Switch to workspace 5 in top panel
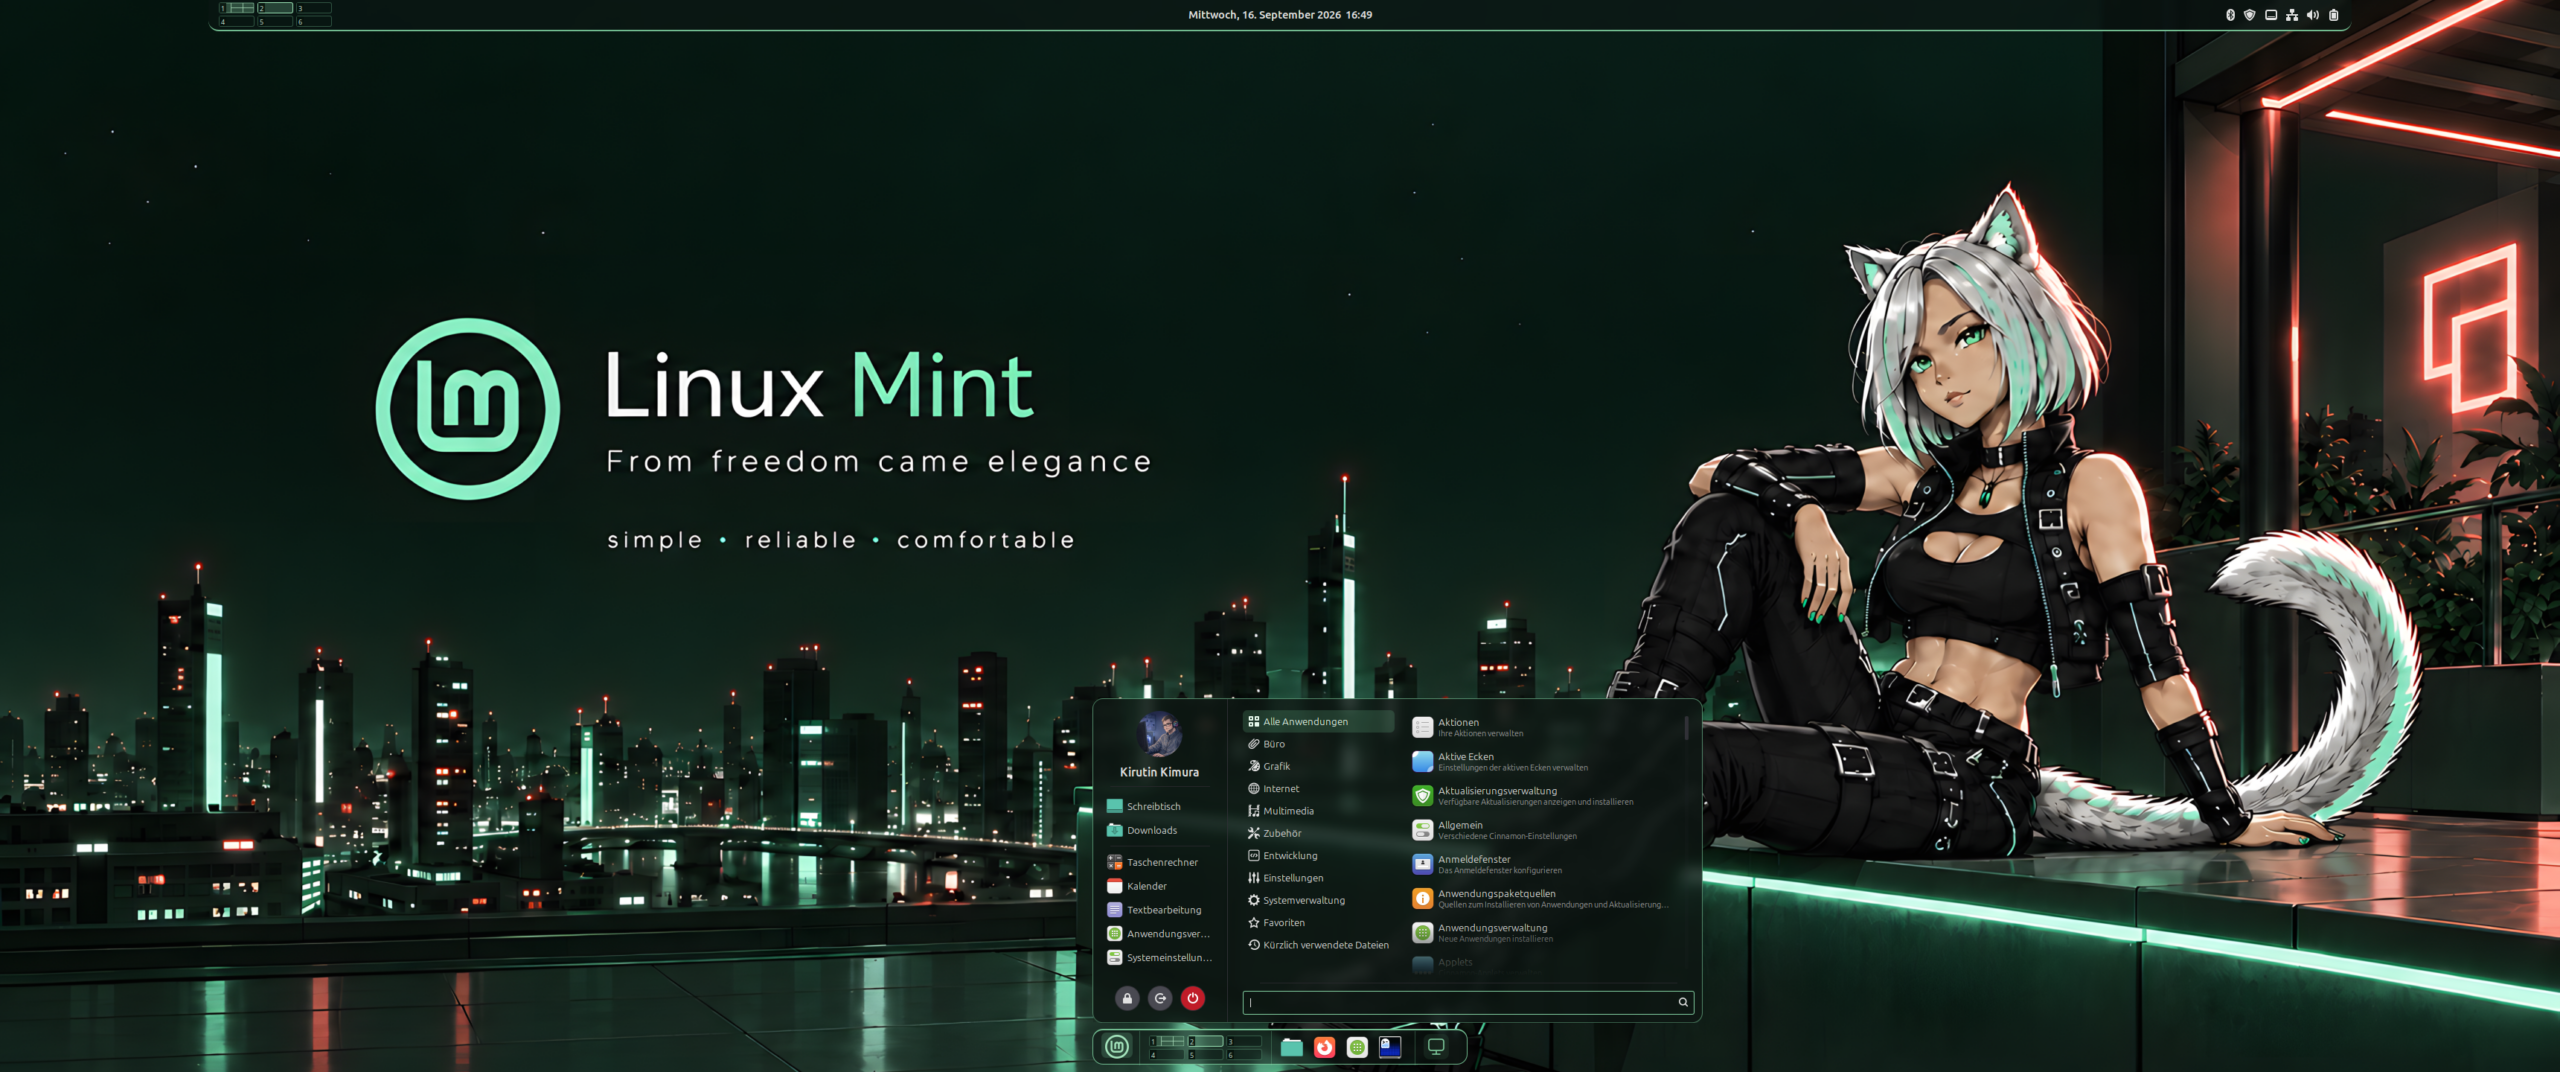 [x=275, y=21]
